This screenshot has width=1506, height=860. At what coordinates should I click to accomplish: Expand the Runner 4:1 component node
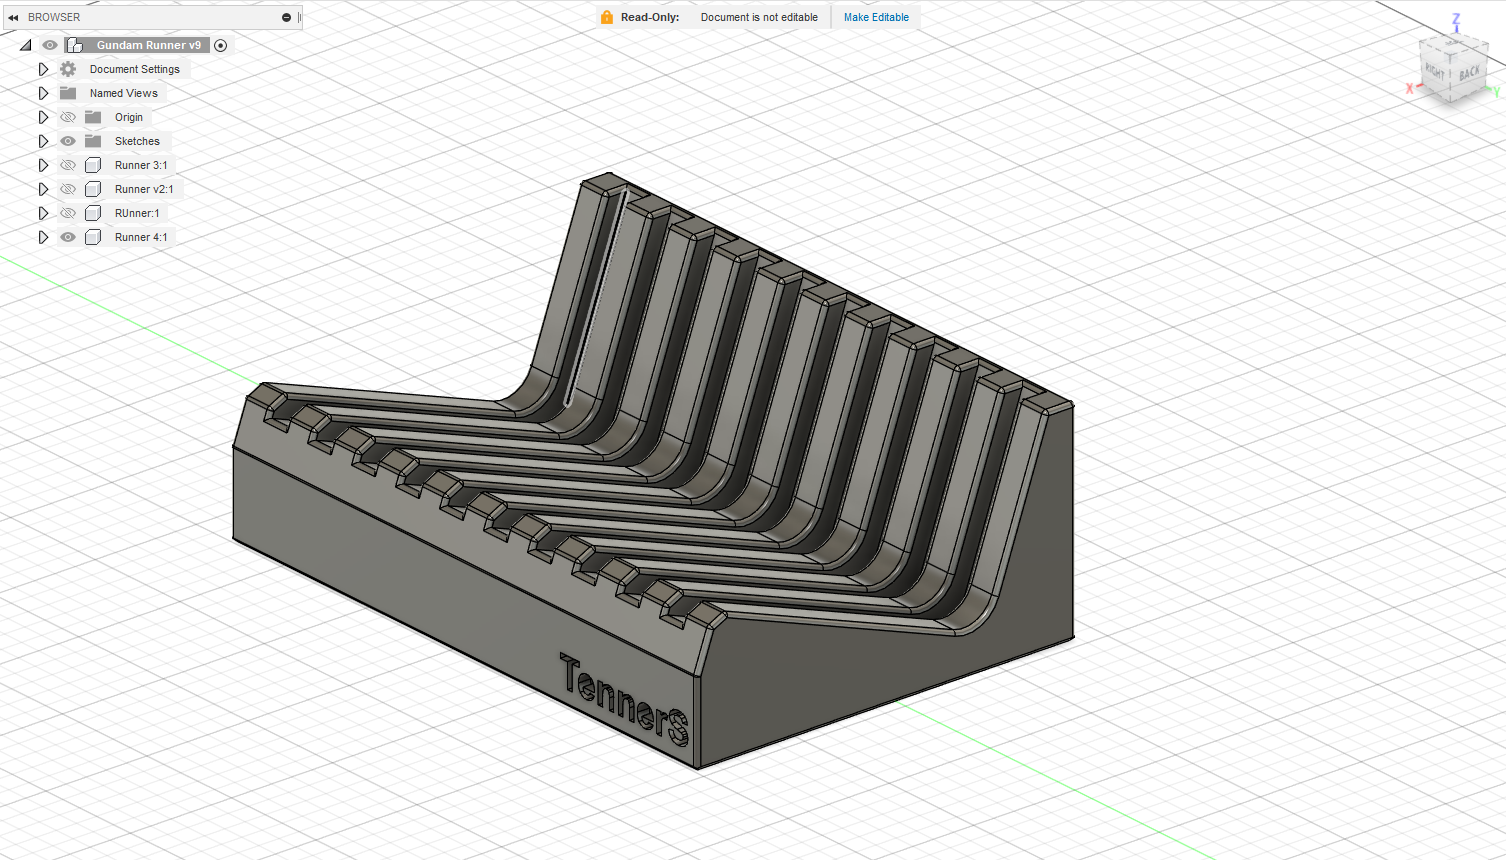43,237
